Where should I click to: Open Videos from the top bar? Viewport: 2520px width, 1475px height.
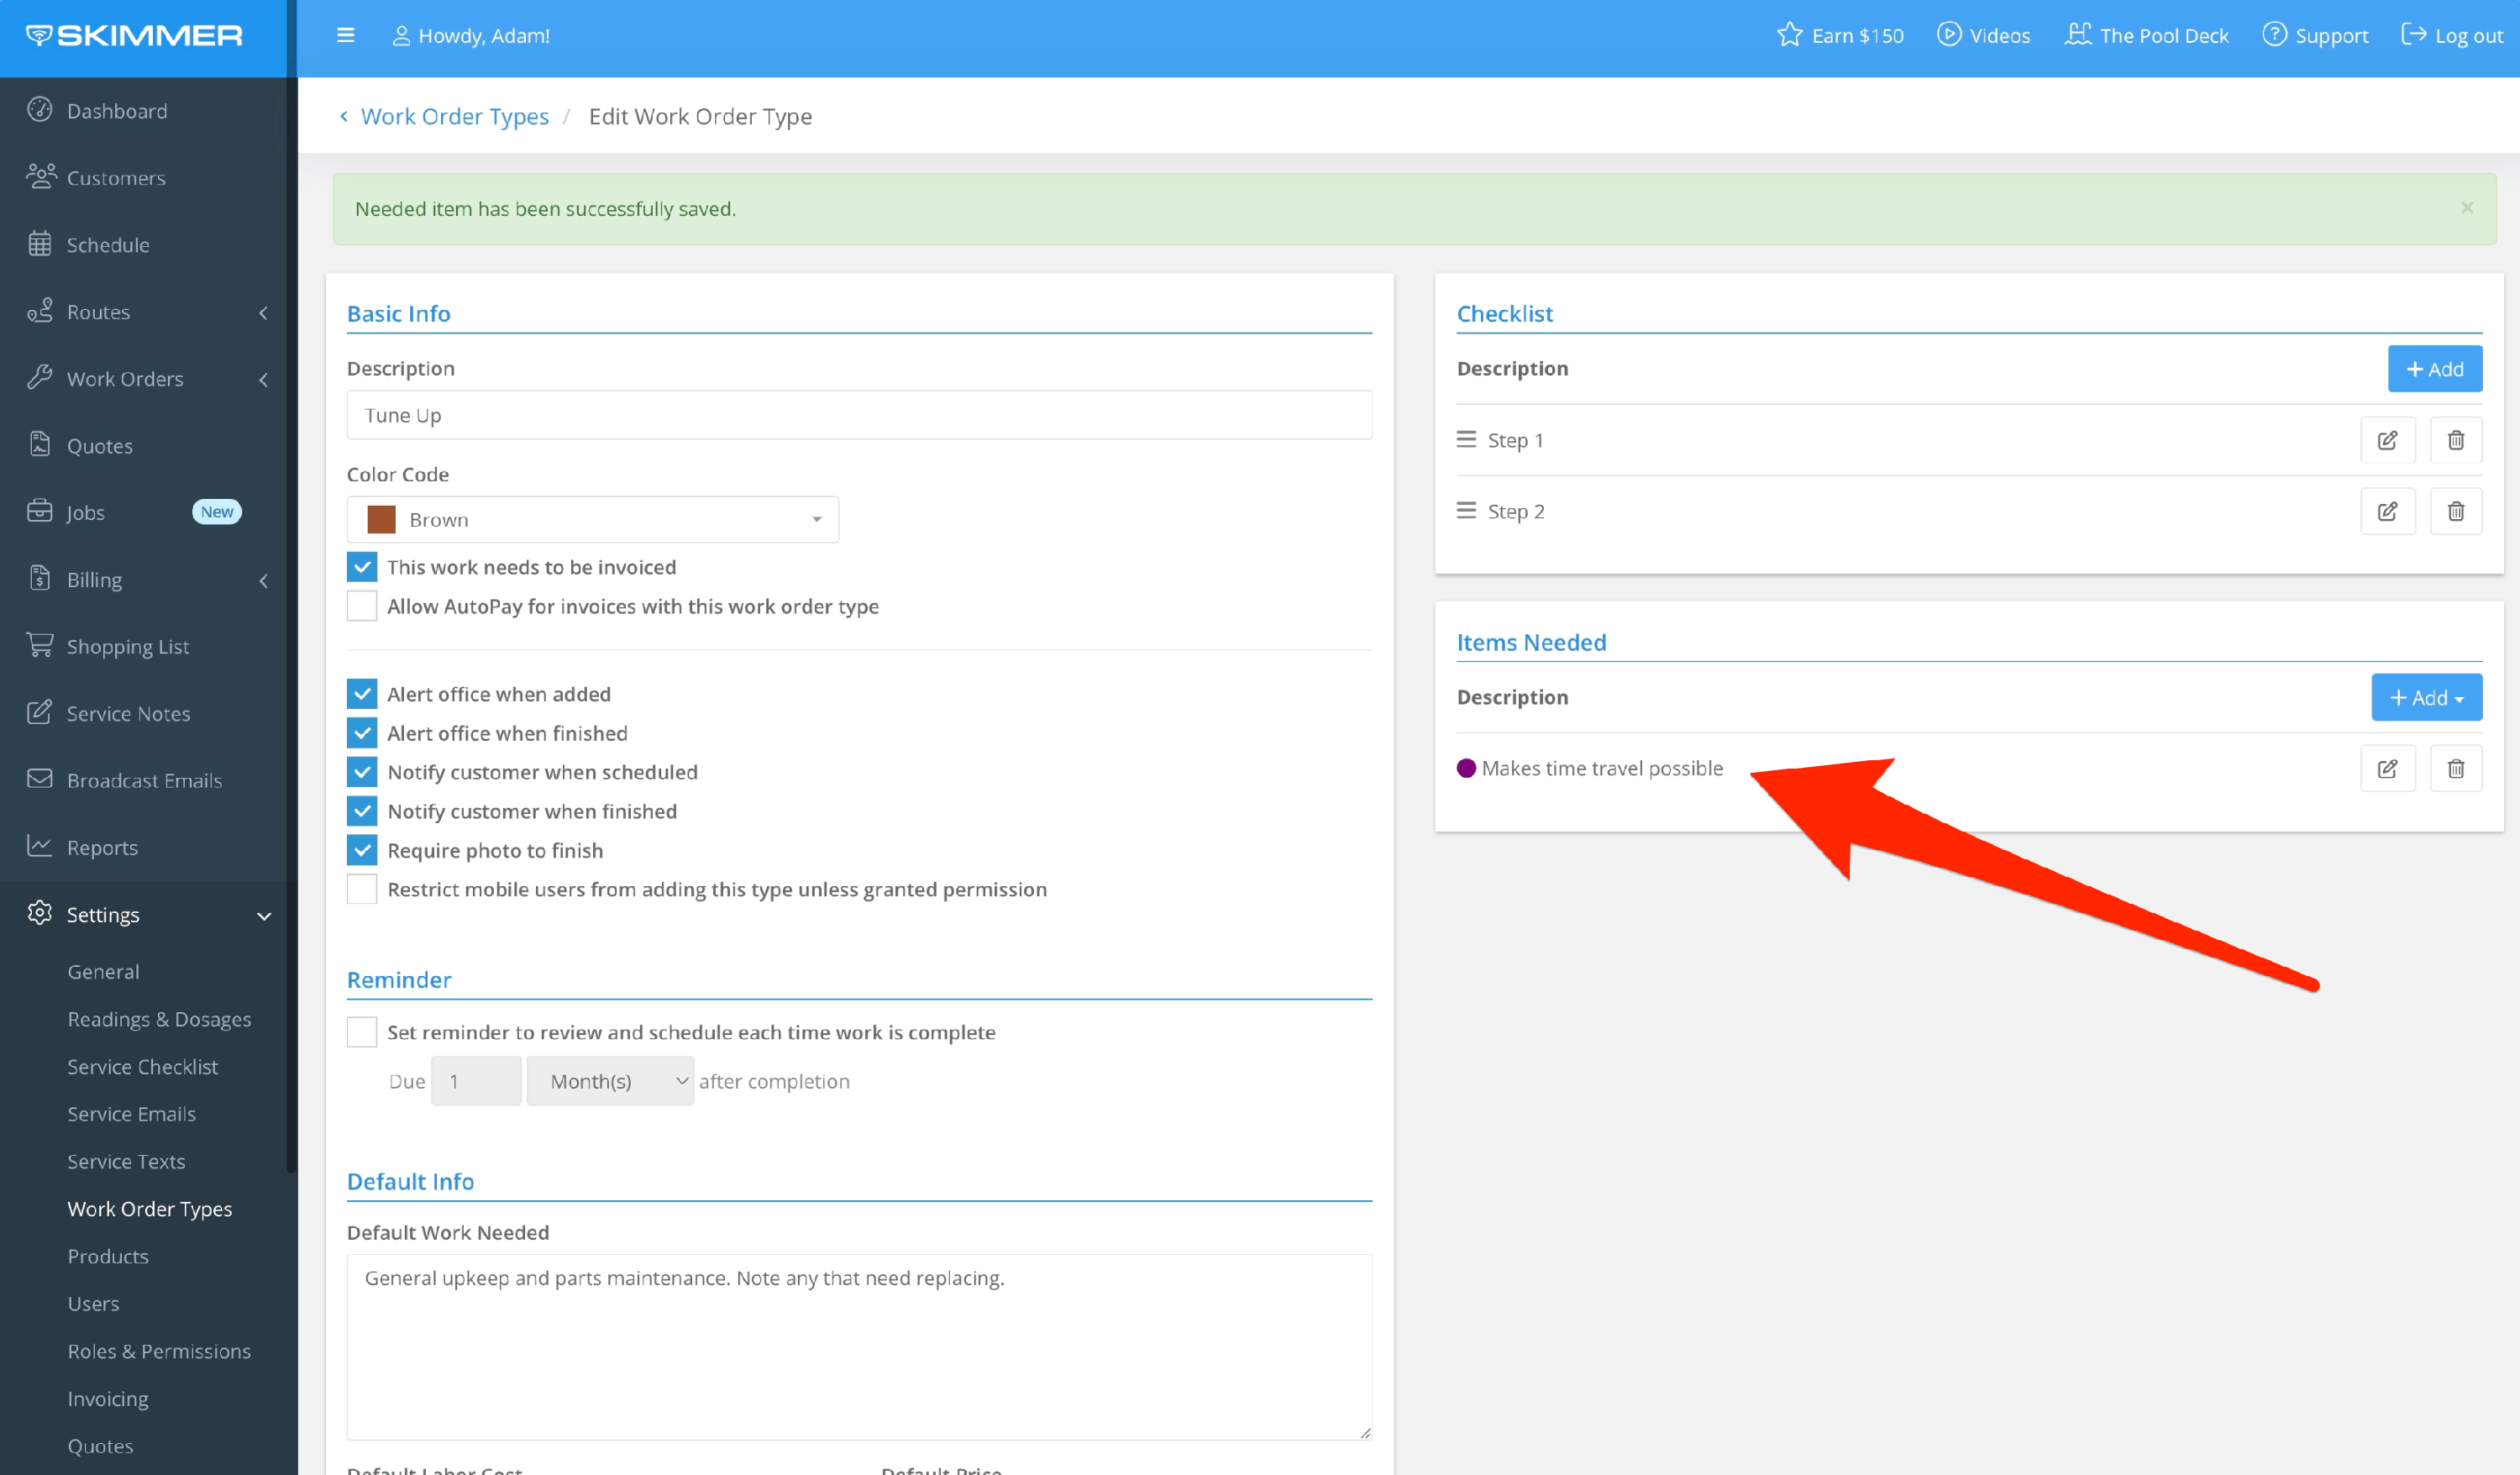(x=1984, y=36)
